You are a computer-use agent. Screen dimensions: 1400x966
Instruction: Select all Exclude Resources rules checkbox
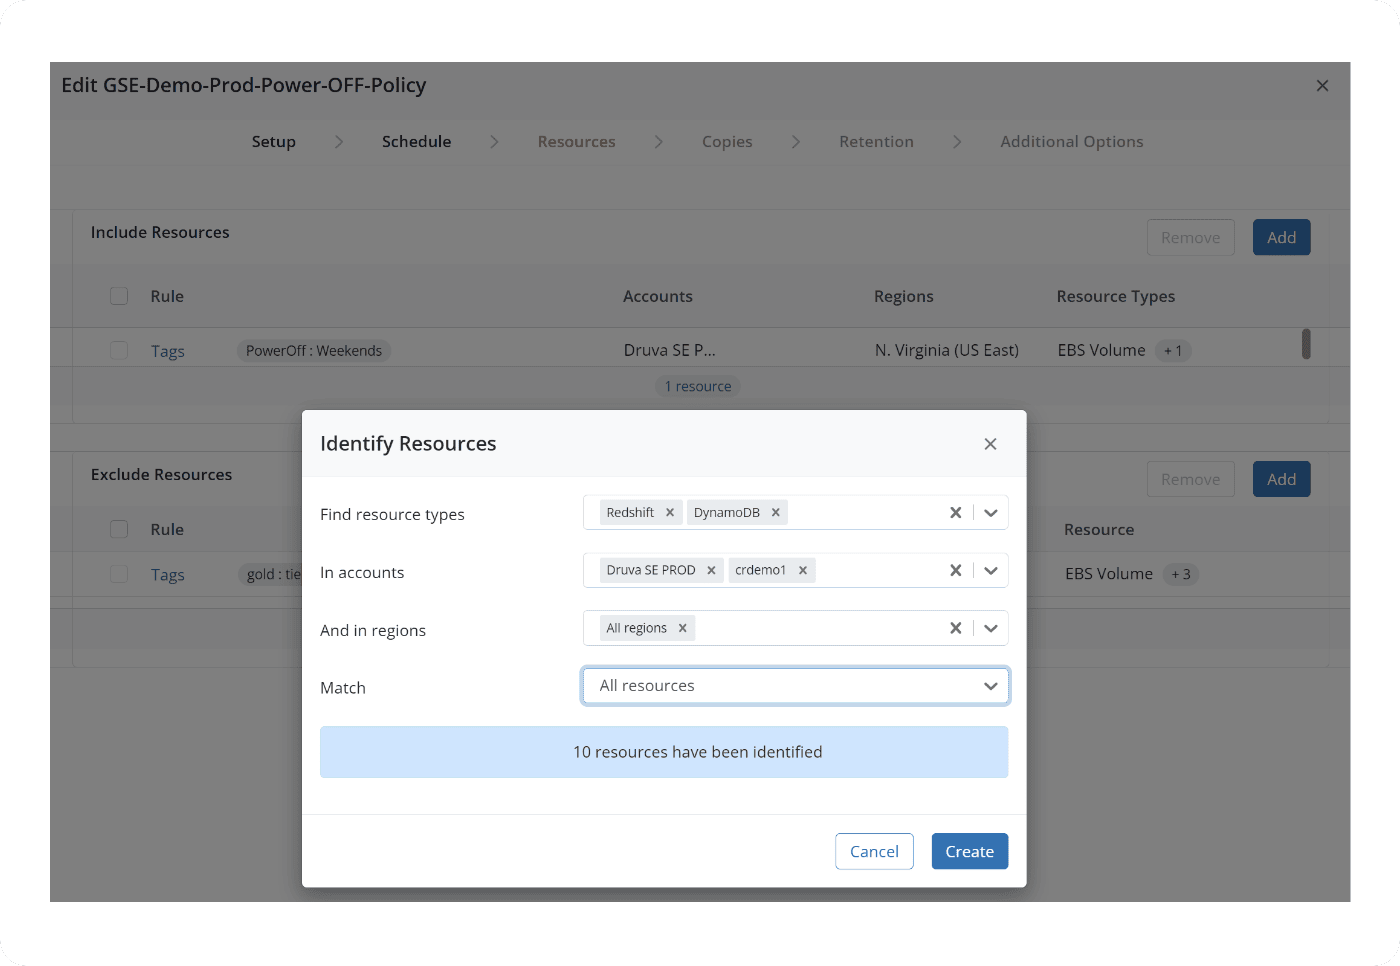[119, 529]
